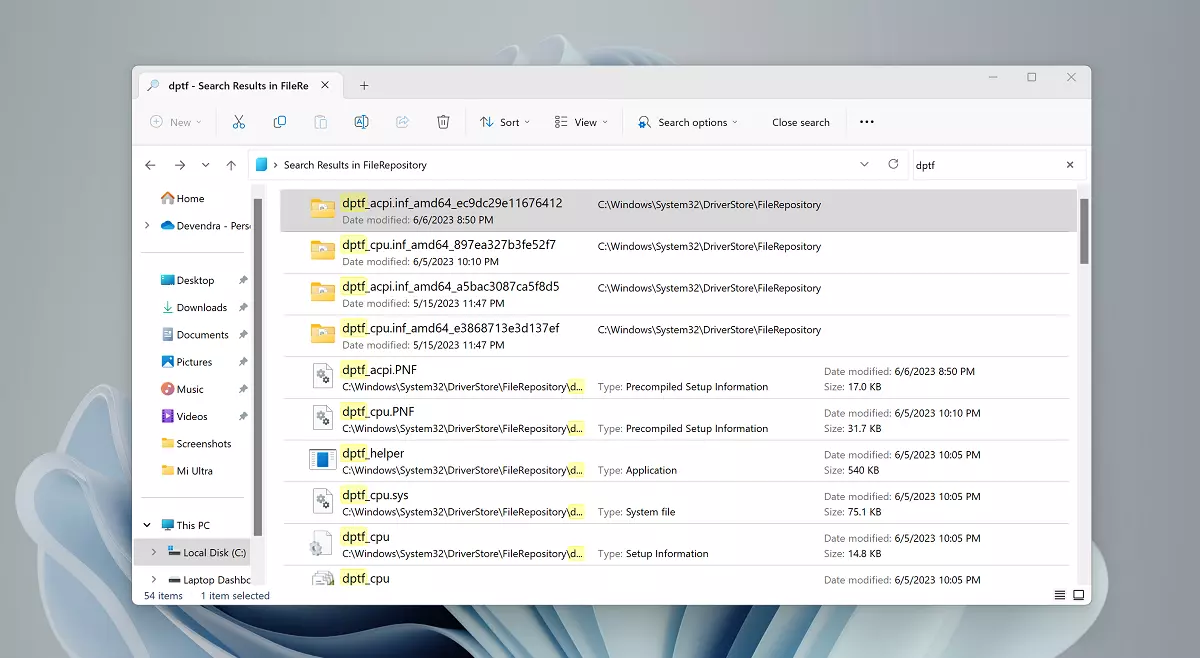Image resolution: width=1200 pixels, height=658 pixels.
Task: Click the dptf_helper application icon
Action: (x=322, y=460)
